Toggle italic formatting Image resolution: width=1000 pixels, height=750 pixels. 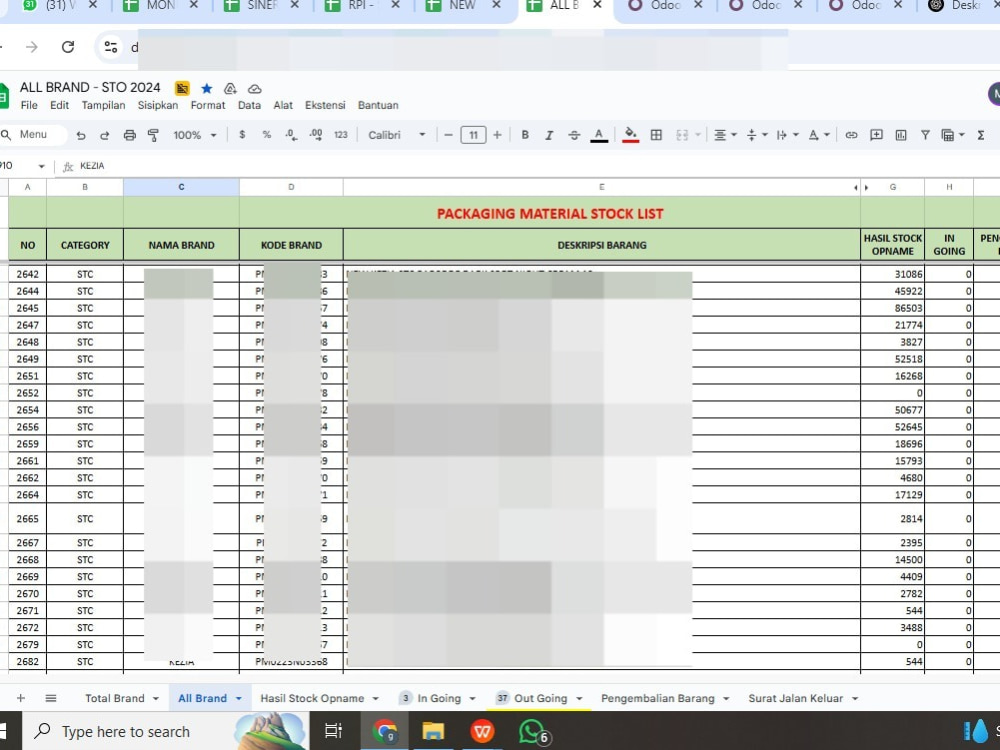549,135
